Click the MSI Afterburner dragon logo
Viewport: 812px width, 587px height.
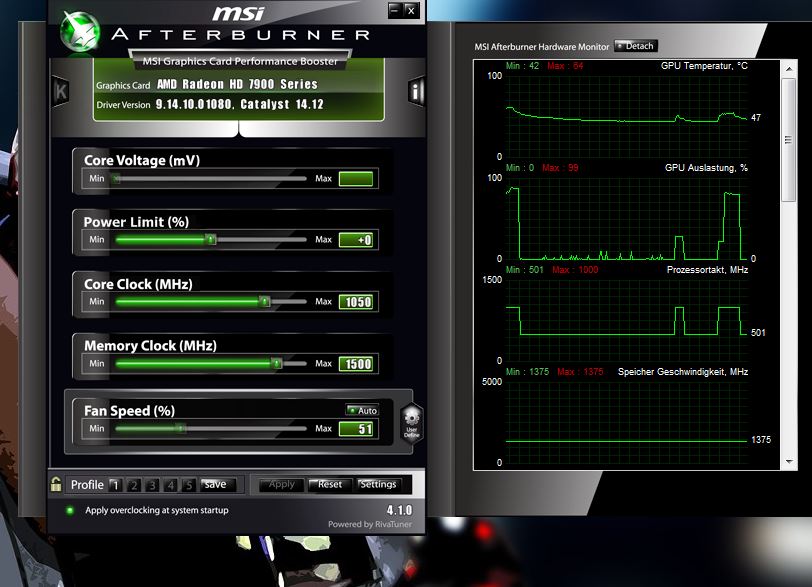80,32
